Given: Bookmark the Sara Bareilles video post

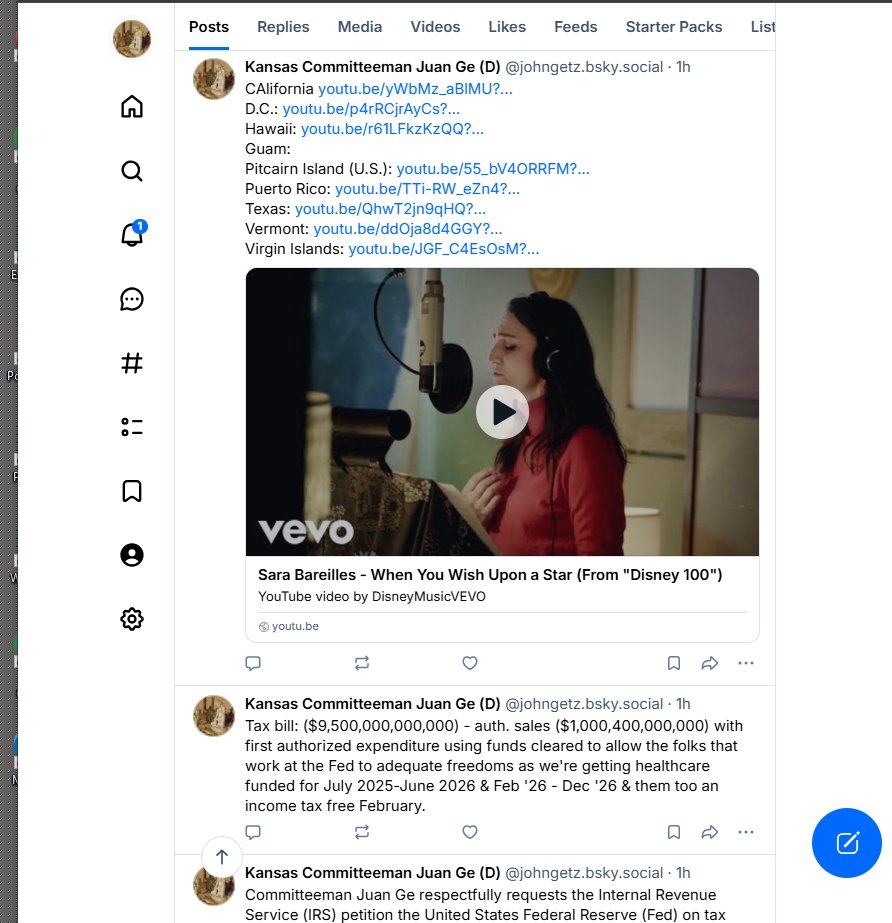Looking at the screenshot, I should tap(674, 663).
